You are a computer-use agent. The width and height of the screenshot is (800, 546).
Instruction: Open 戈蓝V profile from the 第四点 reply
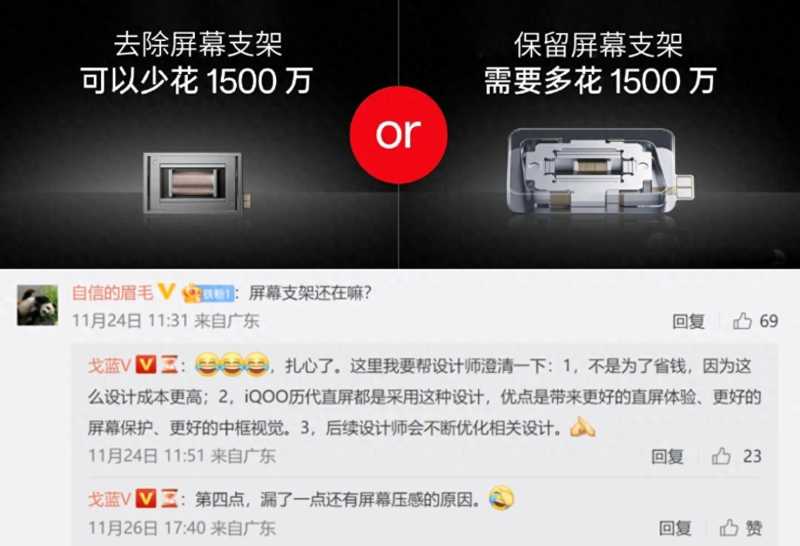click(110, 499)
